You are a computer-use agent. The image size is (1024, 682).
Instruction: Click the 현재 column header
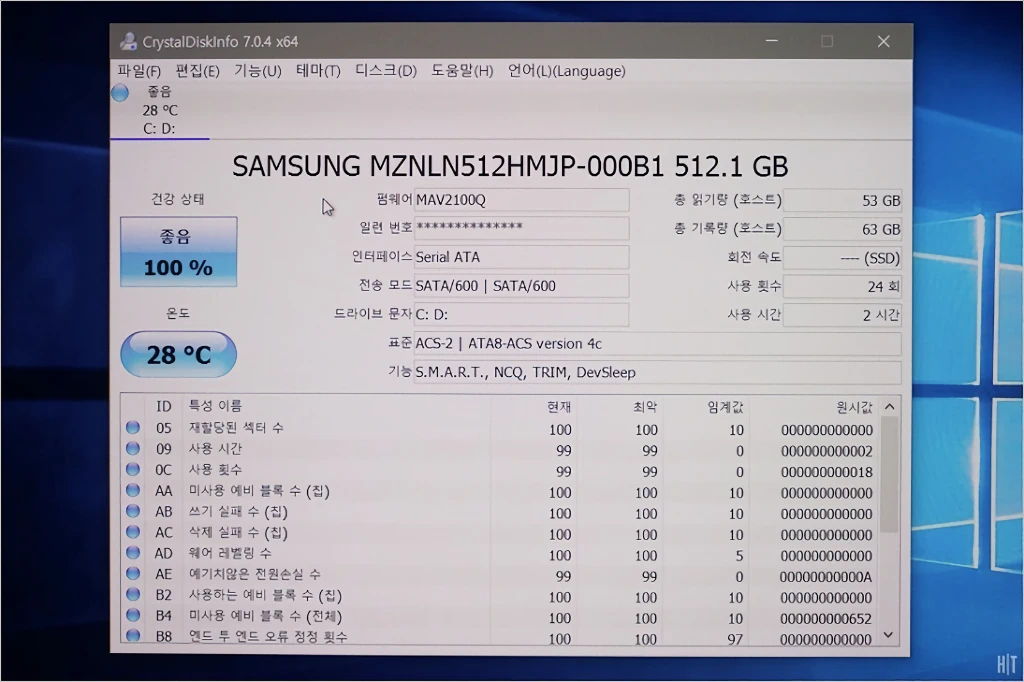(x=559, y=407)
